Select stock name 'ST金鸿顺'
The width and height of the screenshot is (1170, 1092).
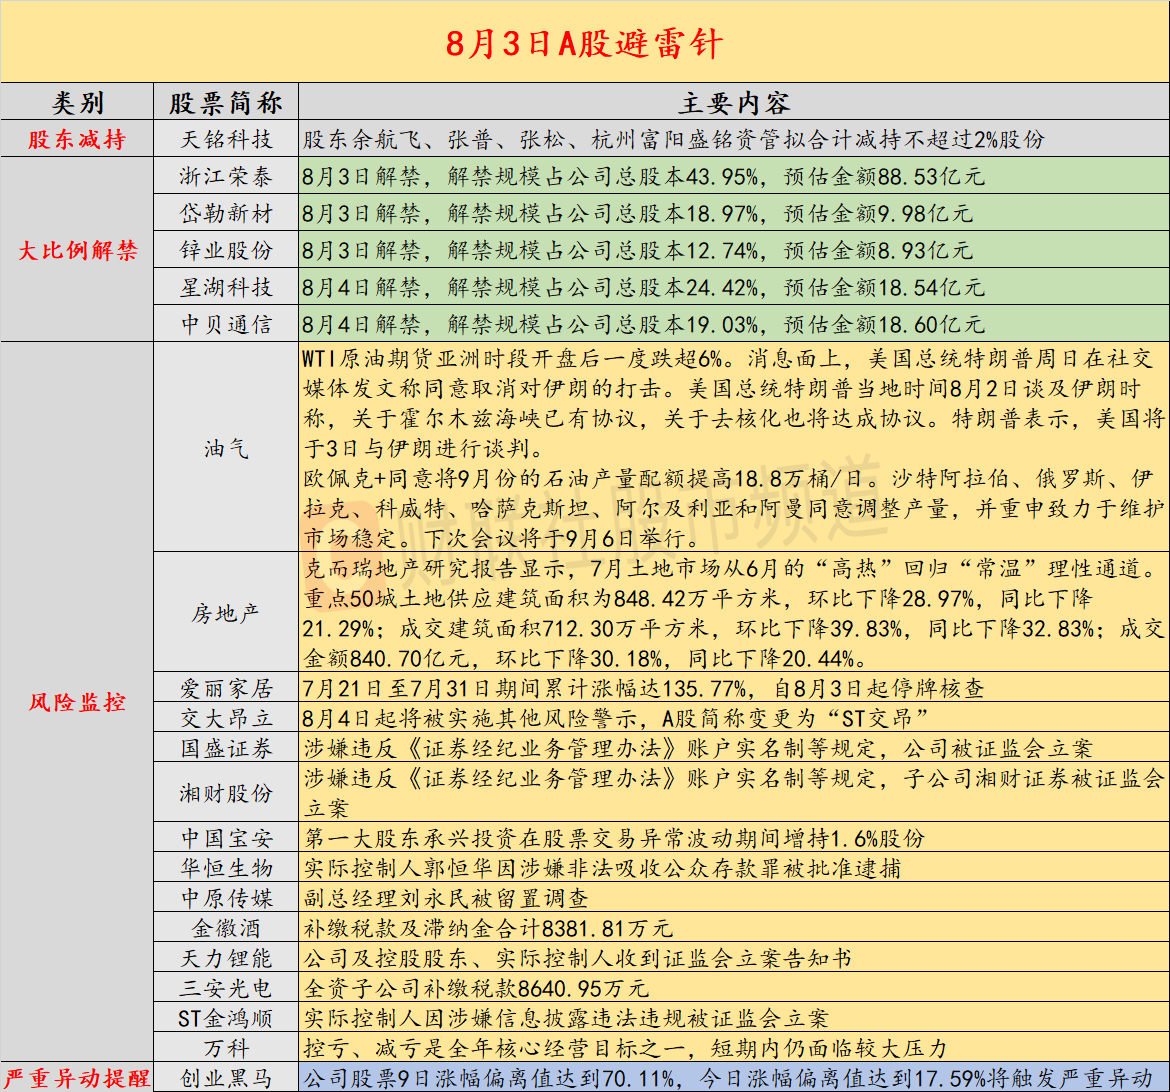coord(226,1017)
